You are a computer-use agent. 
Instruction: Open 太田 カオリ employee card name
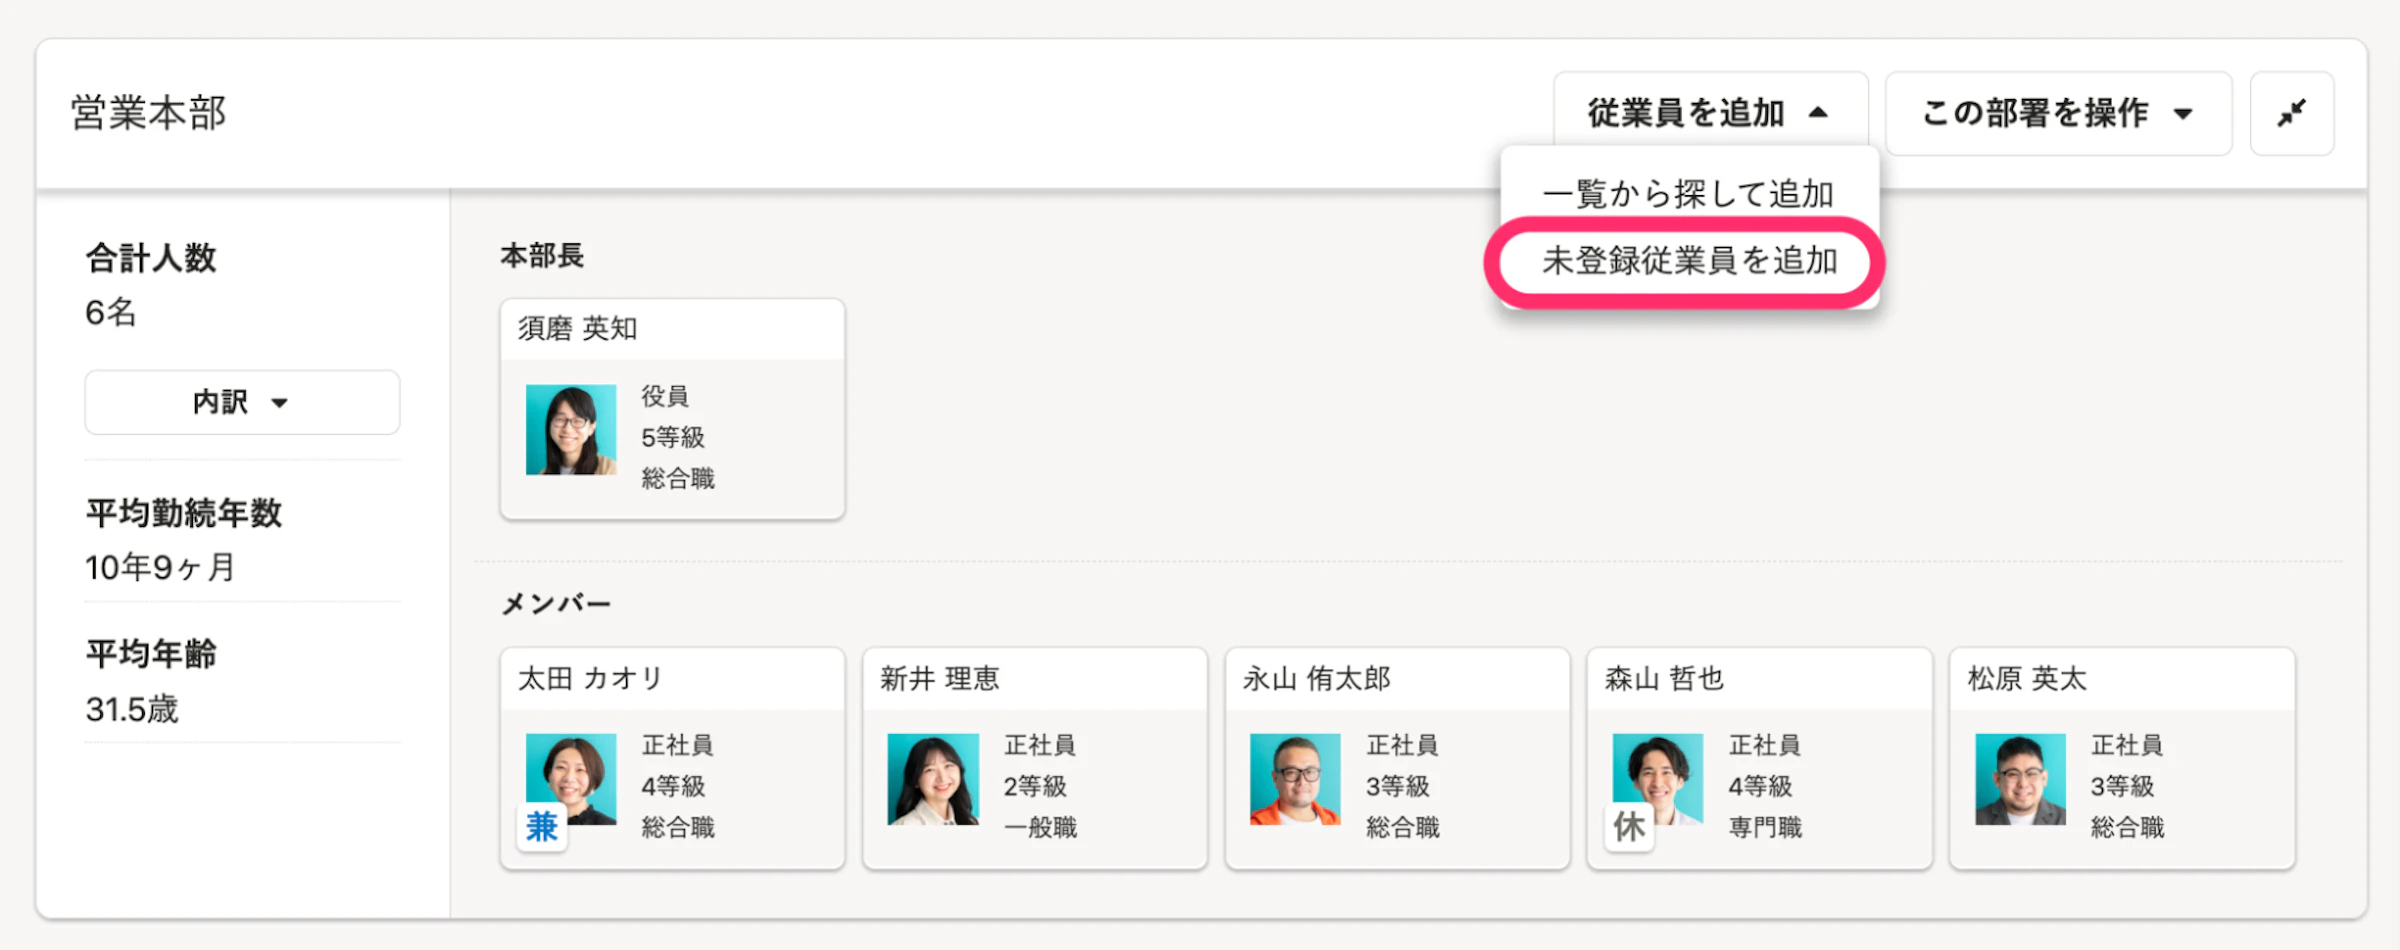tap(590, 678)
